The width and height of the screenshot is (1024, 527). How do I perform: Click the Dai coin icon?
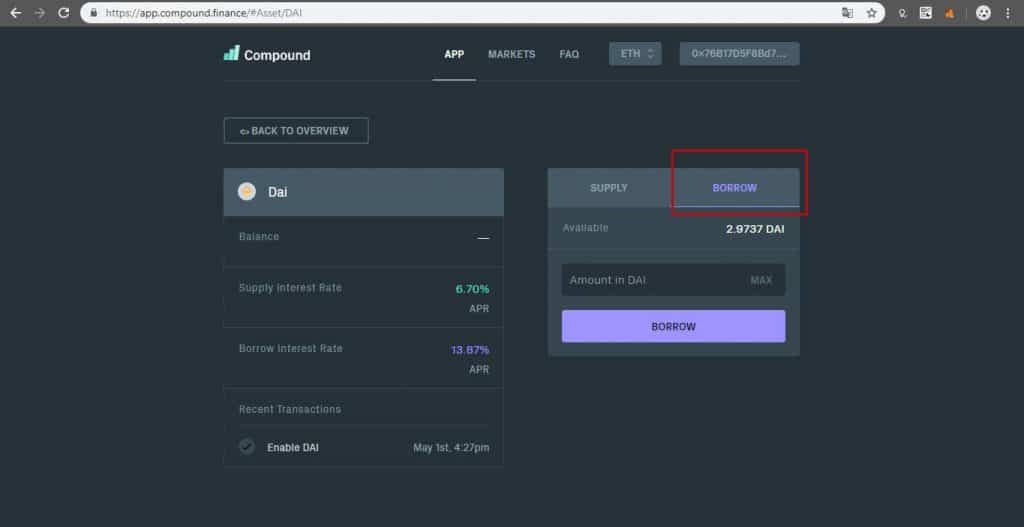[247, 191]
